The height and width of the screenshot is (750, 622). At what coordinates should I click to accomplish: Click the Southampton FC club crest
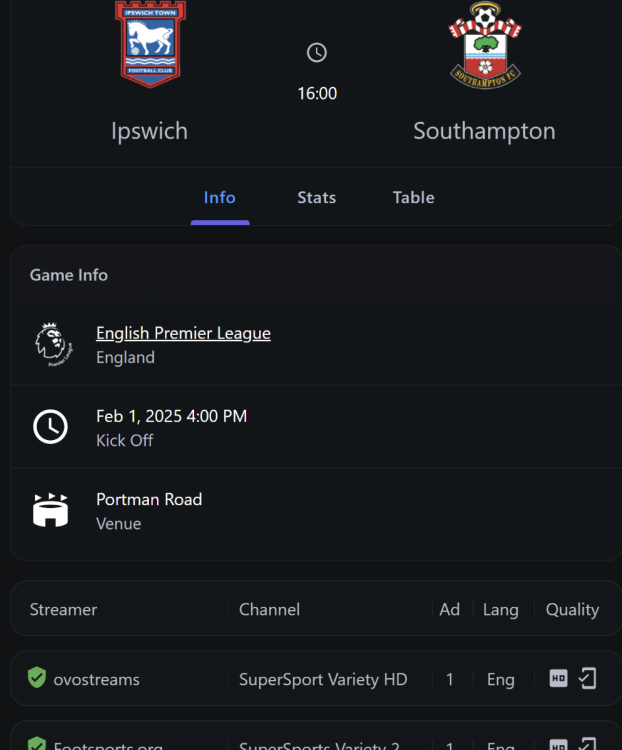485,44
